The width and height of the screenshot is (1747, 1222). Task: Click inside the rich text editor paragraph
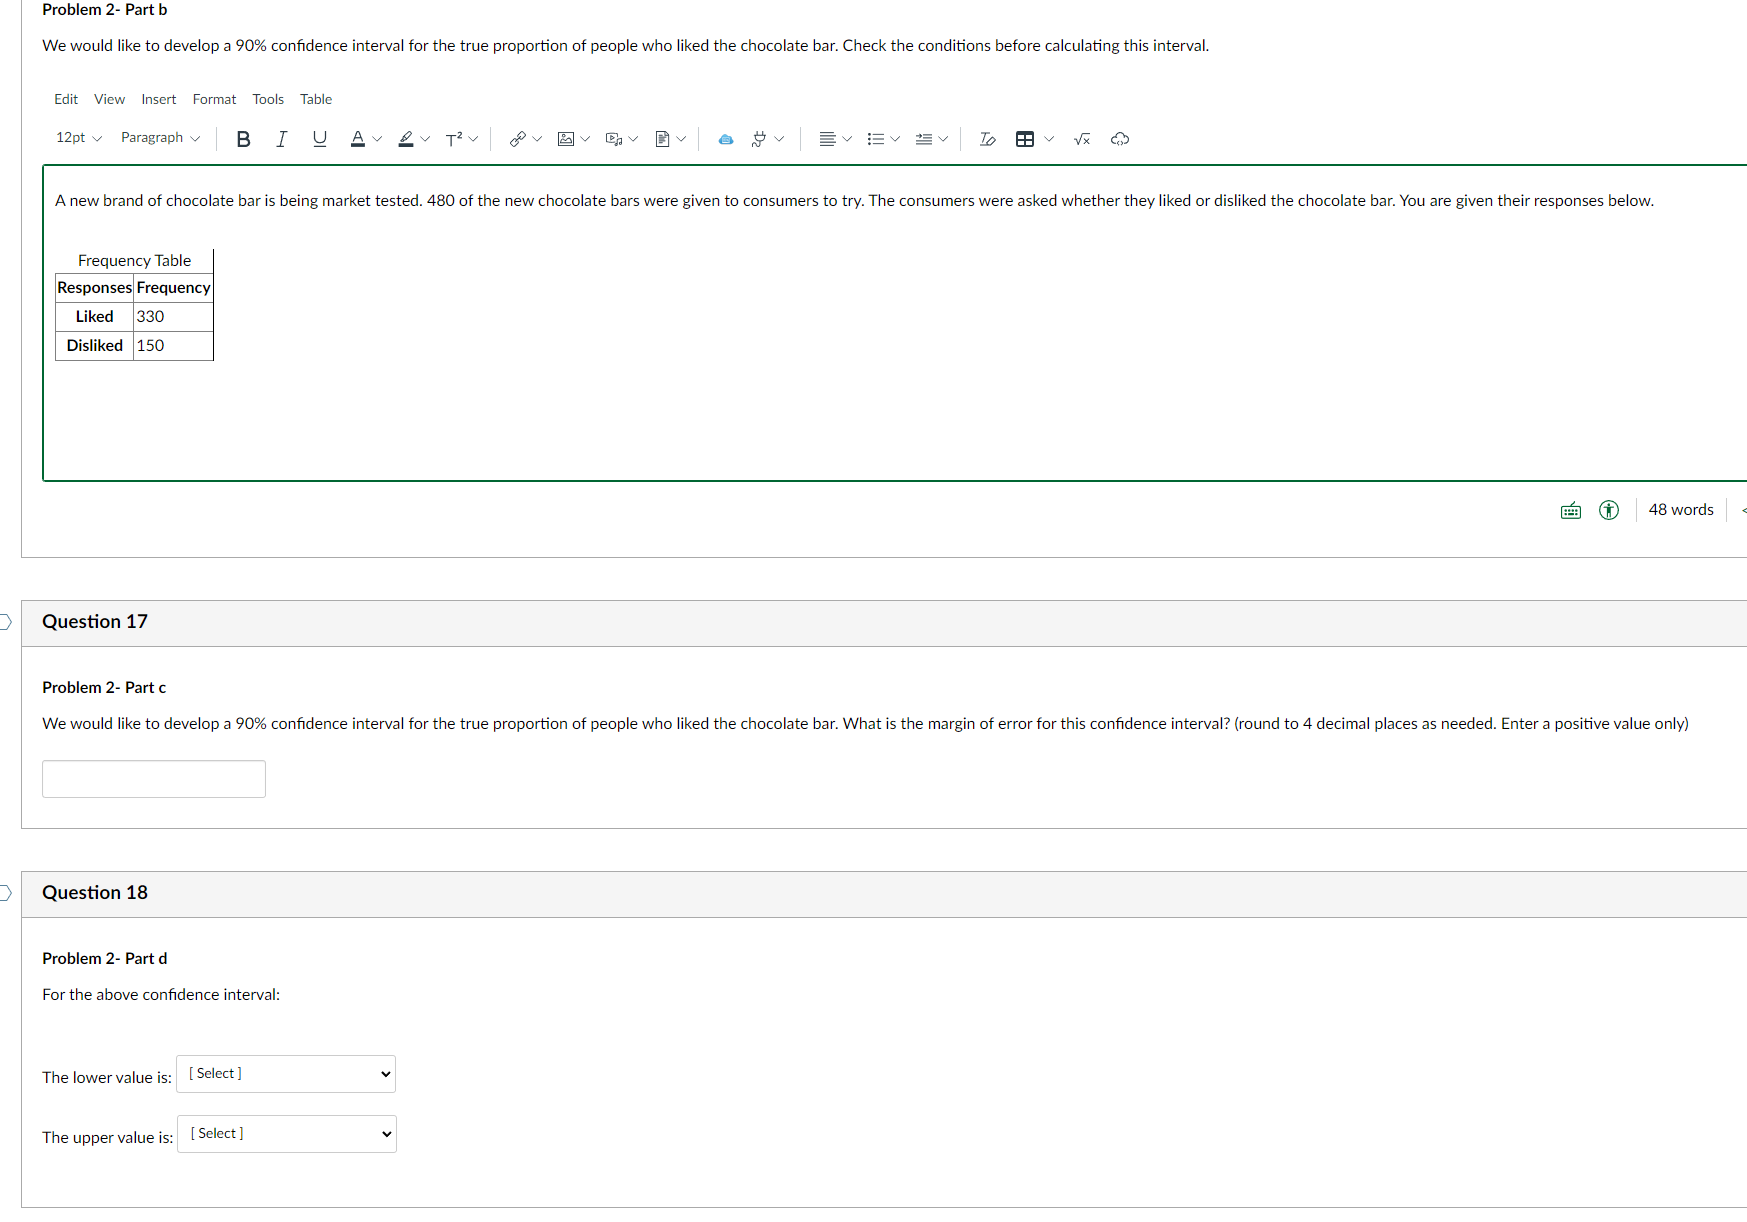click(x=854, y=201)
